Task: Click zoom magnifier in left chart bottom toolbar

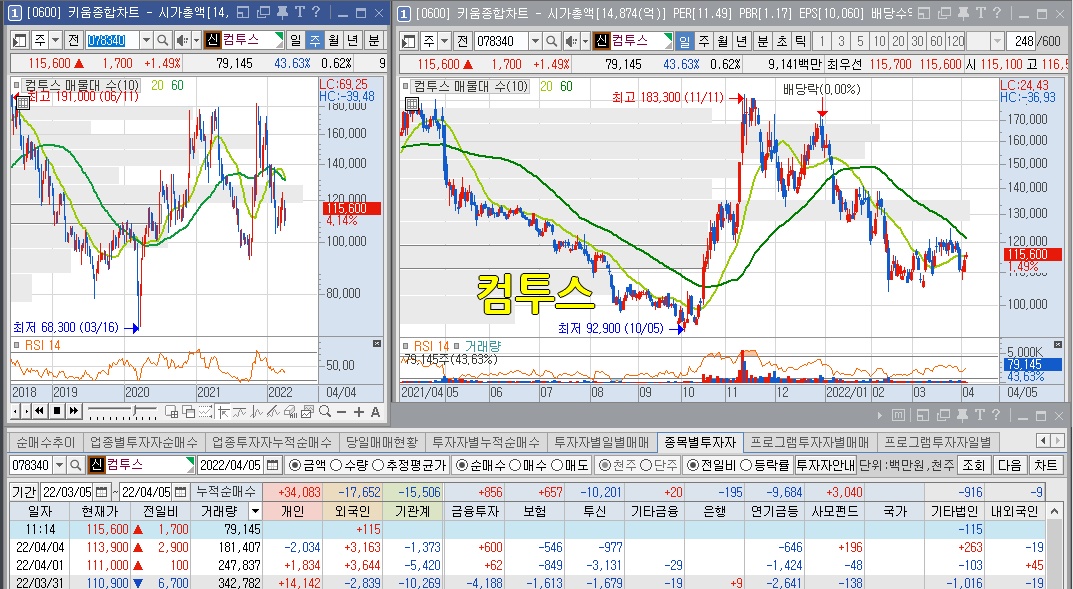Action: point(325,411)
